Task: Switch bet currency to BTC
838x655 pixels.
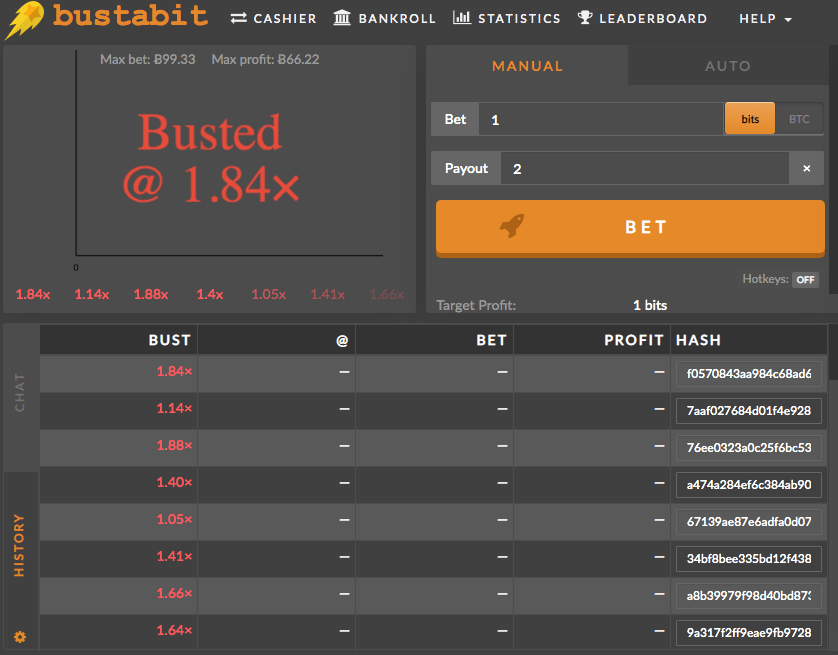Action: [799, 118]
